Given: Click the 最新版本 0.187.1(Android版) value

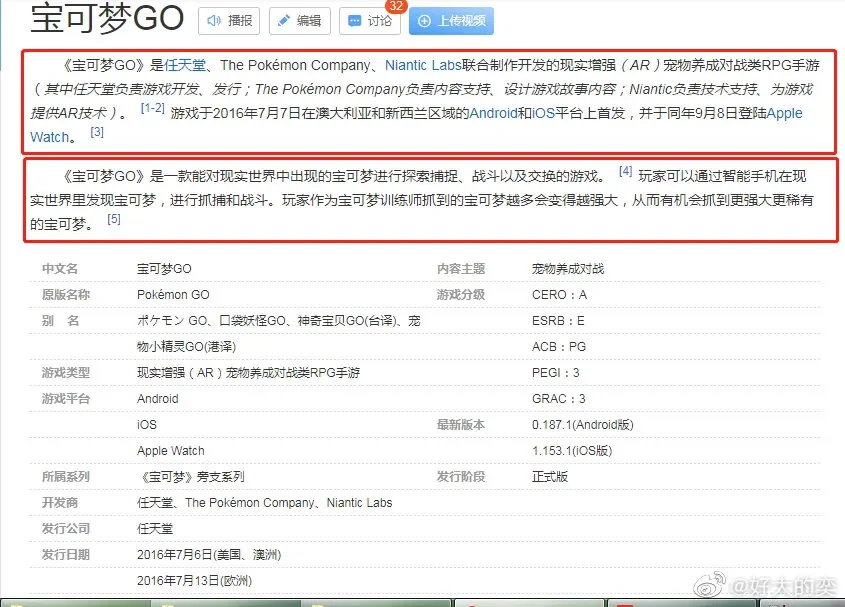Looking at the screenshot, I should click(582, 425).
